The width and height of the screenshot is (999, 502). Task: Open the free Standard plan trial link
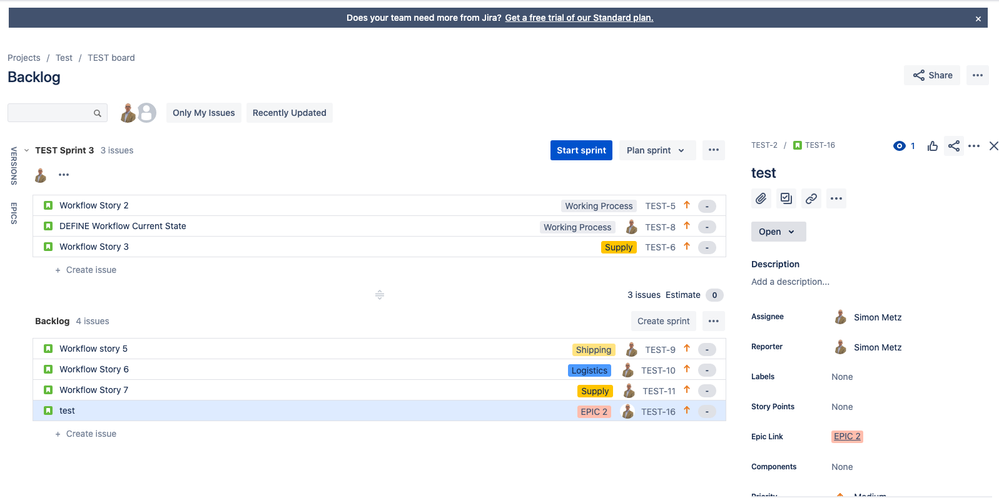[x=579, y=18]
